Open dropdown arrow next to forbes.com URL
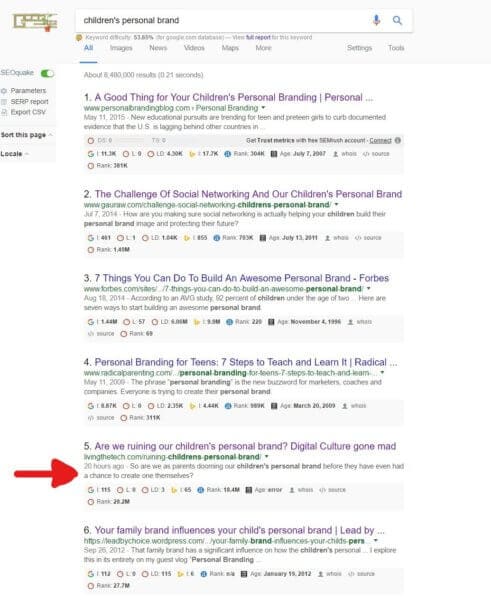 tap(369, 289)
